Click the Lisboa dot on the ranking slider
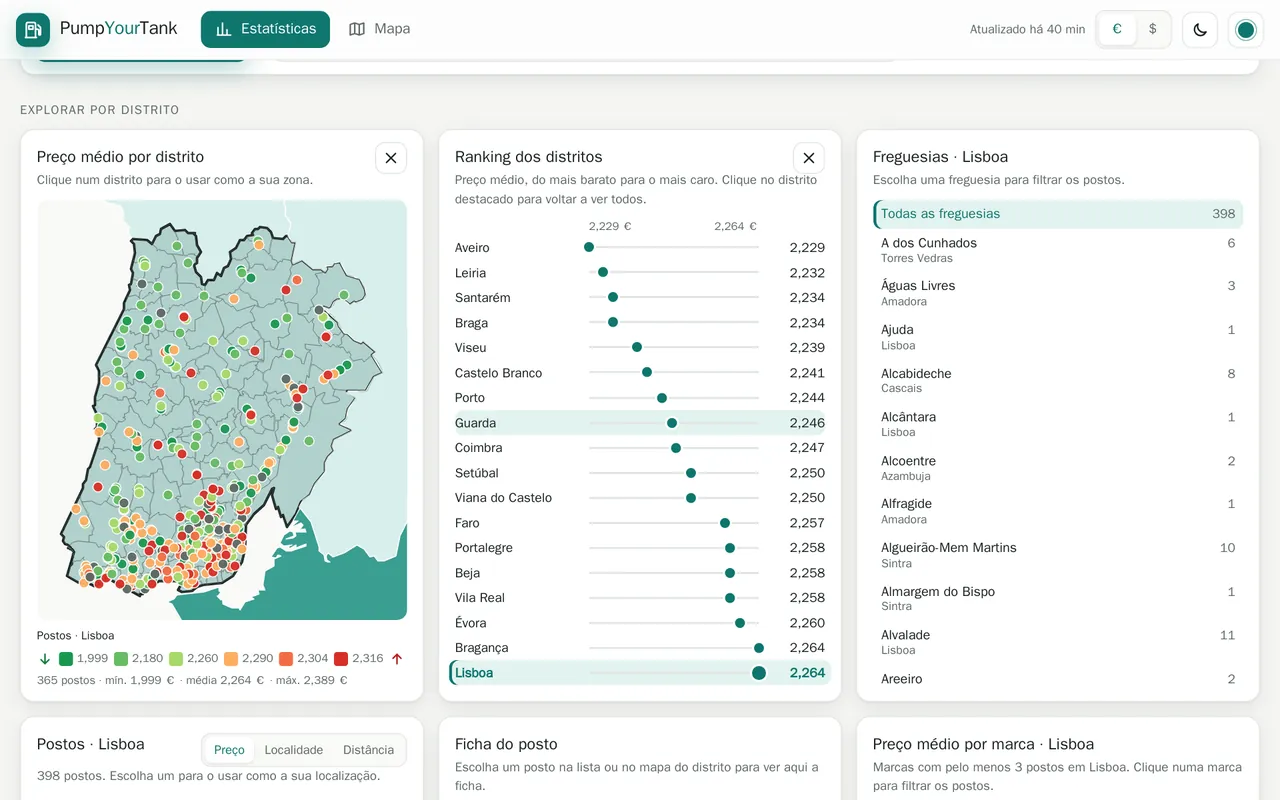 pos(759,673)
